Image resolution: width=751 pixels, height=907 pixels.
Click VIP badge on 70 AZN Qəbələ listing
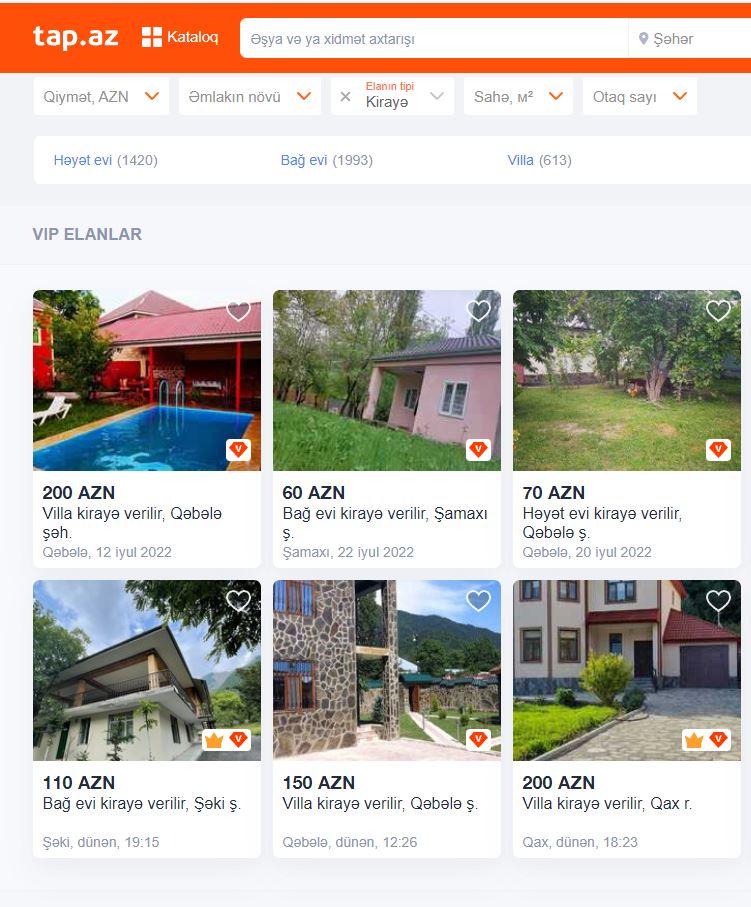coord(719,449)
